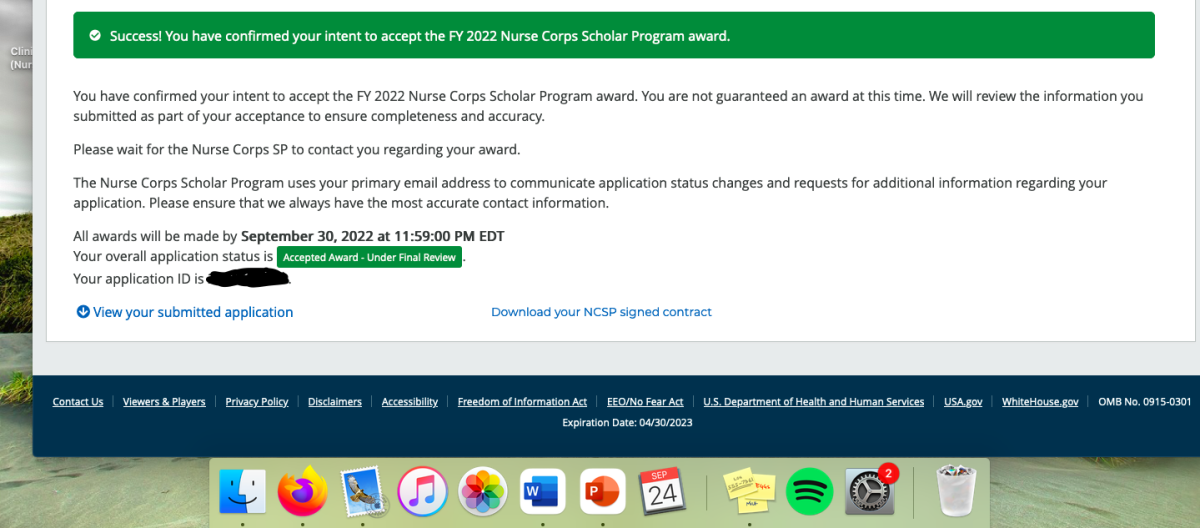The image size is (1200, 528).
Task: Click the Accepted Award status badge
Action: 369,257
